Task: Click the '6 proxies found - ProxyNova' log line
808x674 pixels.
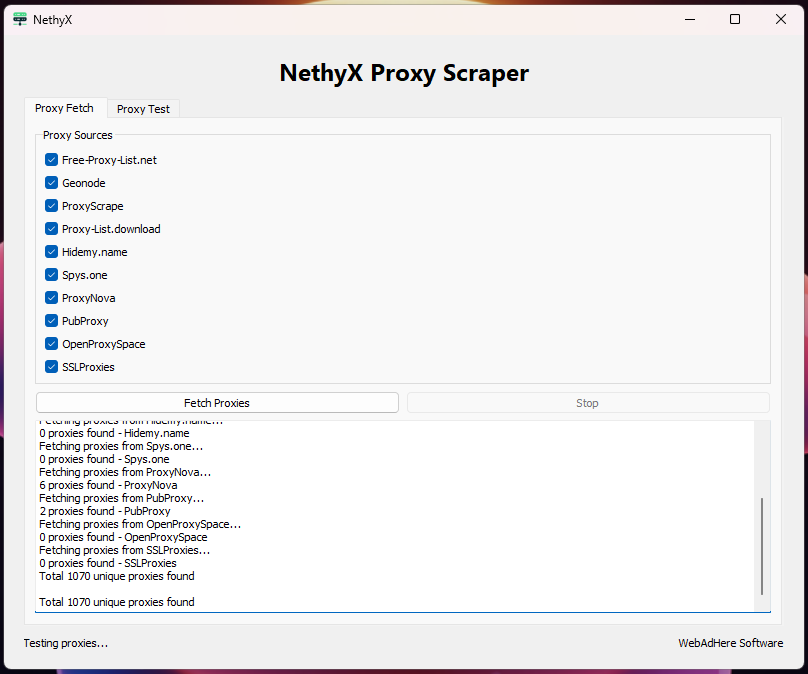Action: (x=108, y=485)
